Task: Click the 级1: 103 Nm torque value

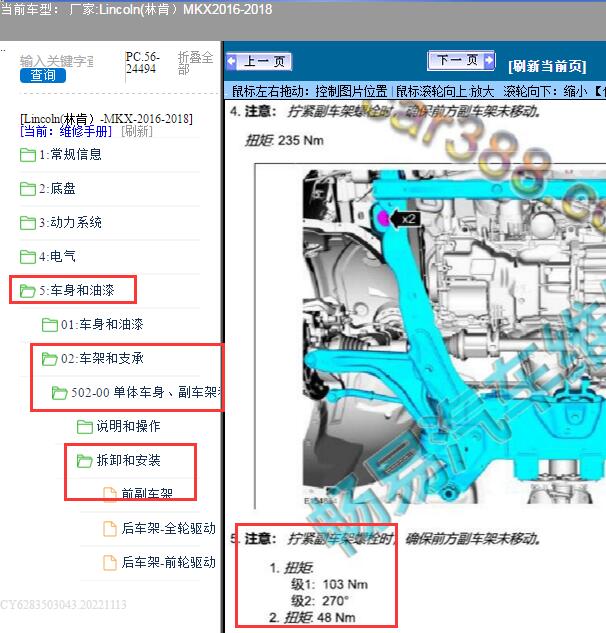Action: [x=329, y=585]
